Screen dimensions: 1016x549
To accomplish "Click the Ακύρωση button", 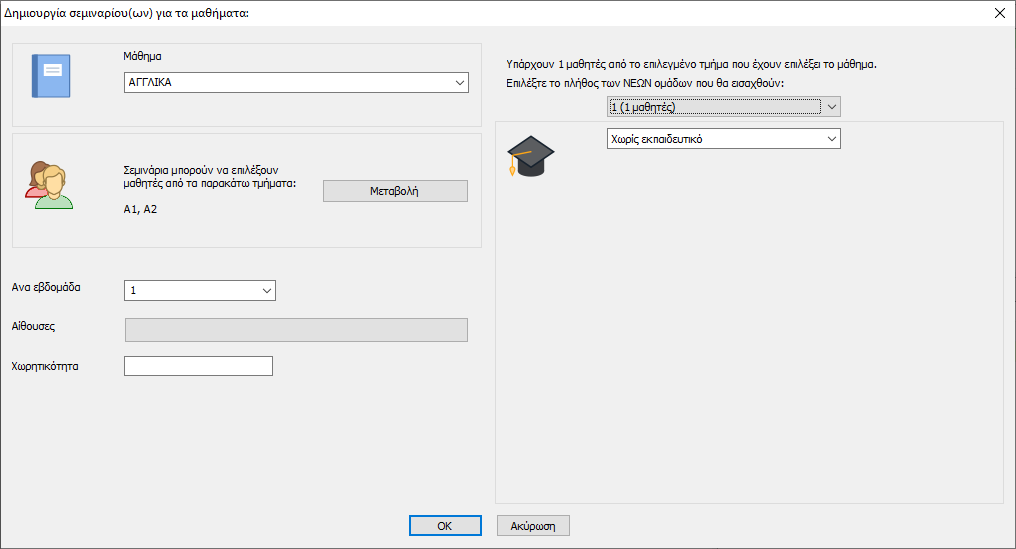I will coord(533,525).
